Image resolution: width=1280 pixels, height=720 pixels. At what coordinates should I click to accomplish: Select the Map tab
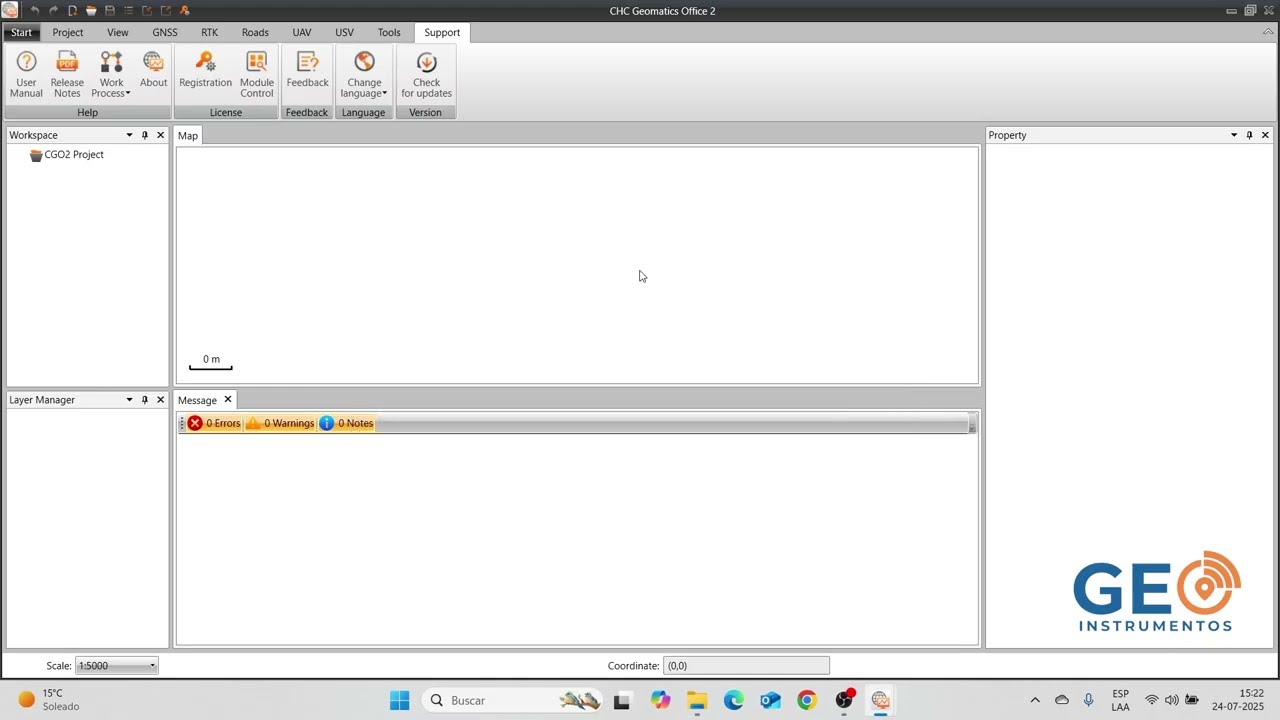pos(188,136)
